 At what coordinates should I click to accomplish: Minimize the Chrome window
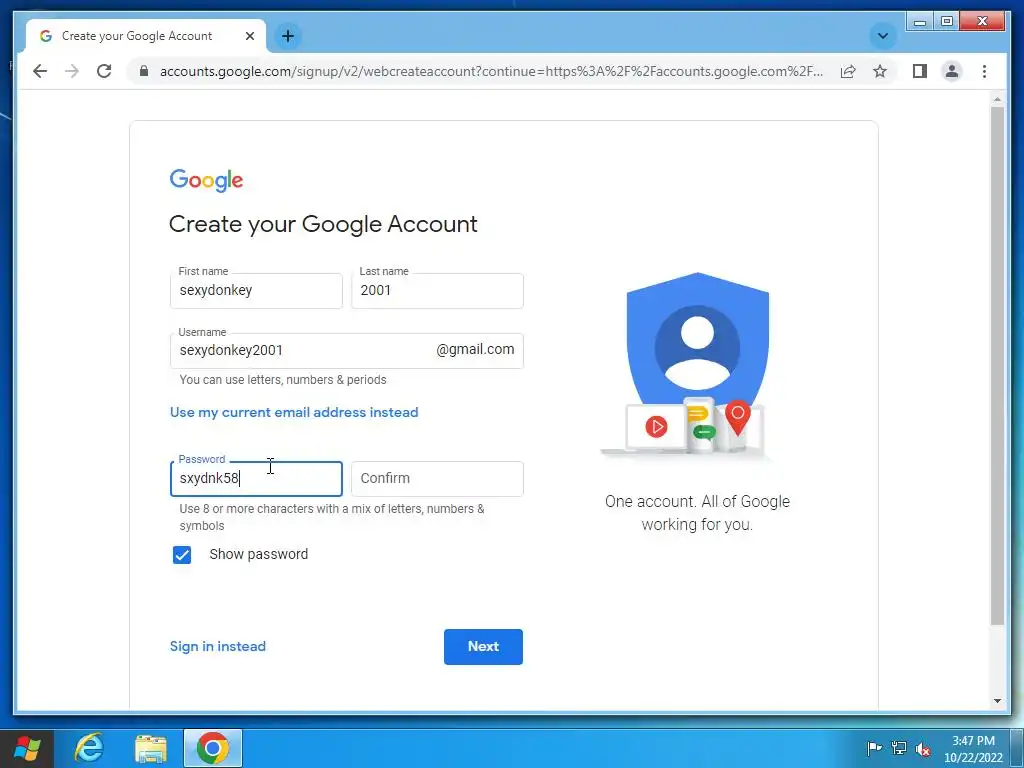click(920, 22)
